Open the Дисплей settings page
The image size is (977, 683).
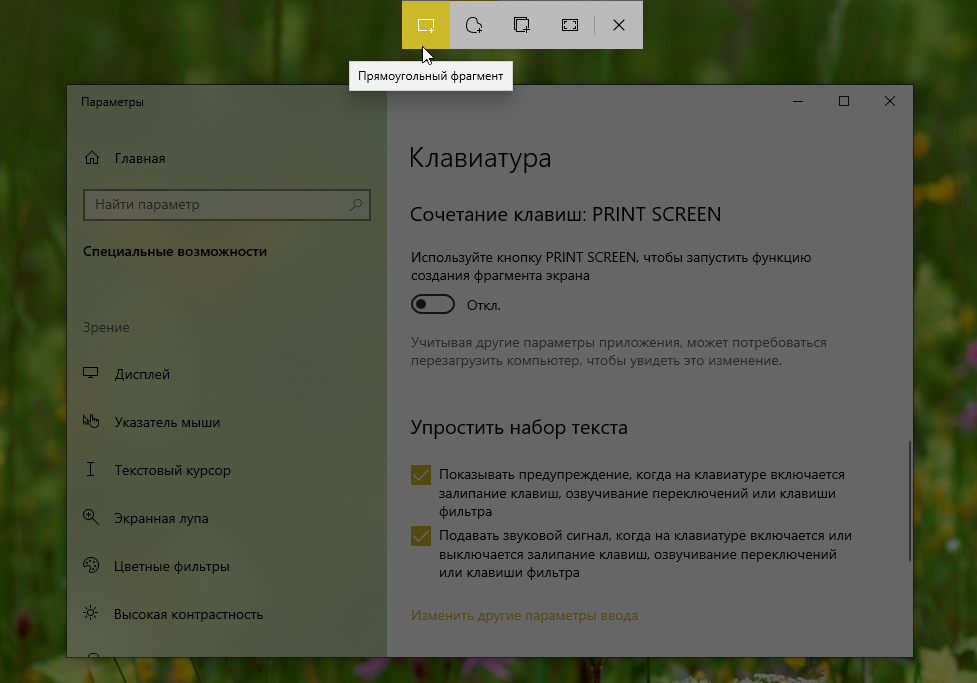tap(142, 374)
